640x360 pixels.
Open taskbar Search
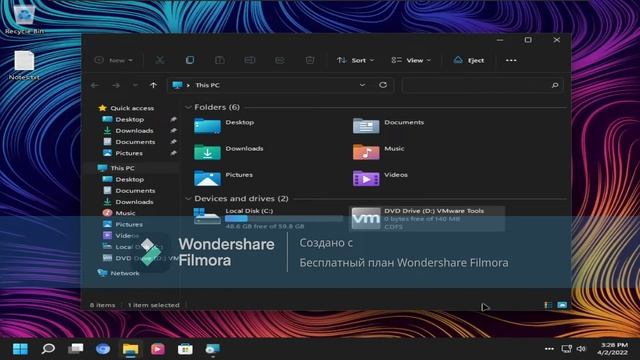[x=48, y=349]
